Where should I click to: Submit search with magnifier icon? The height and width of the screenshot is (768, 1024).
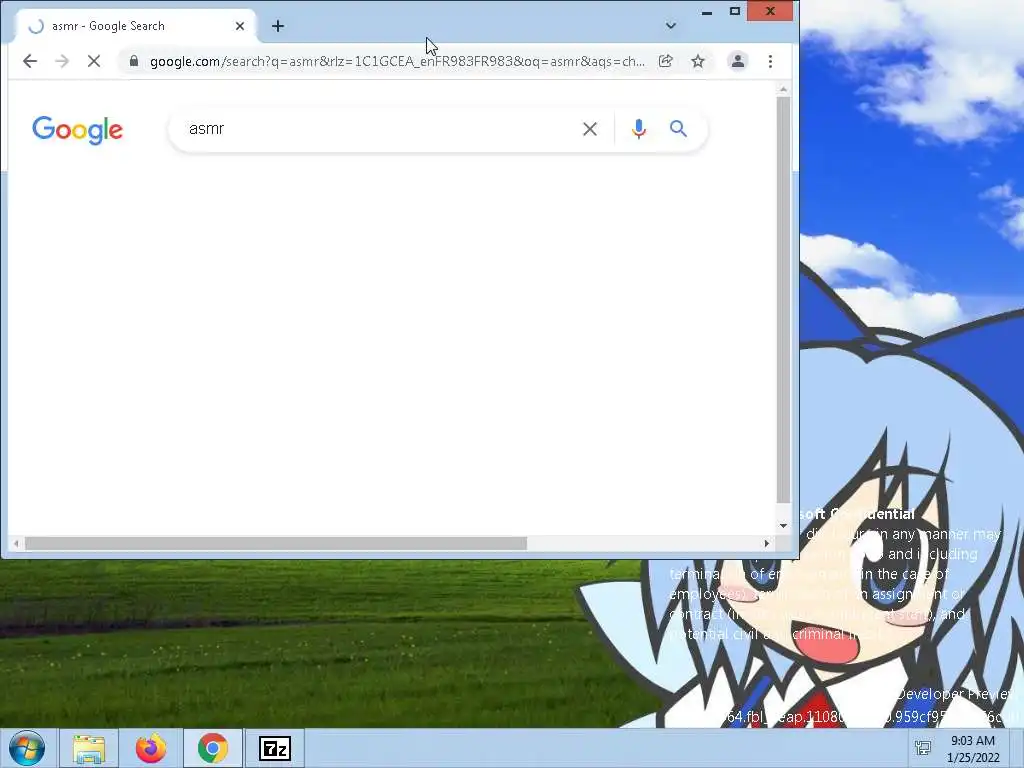point(679,129)
